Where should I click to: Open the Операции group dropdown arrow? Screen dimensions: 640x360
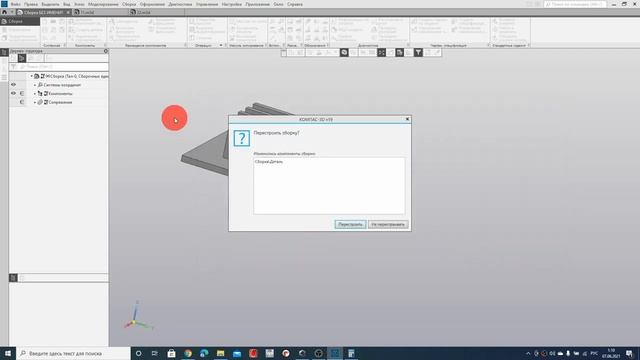[221, 45]
